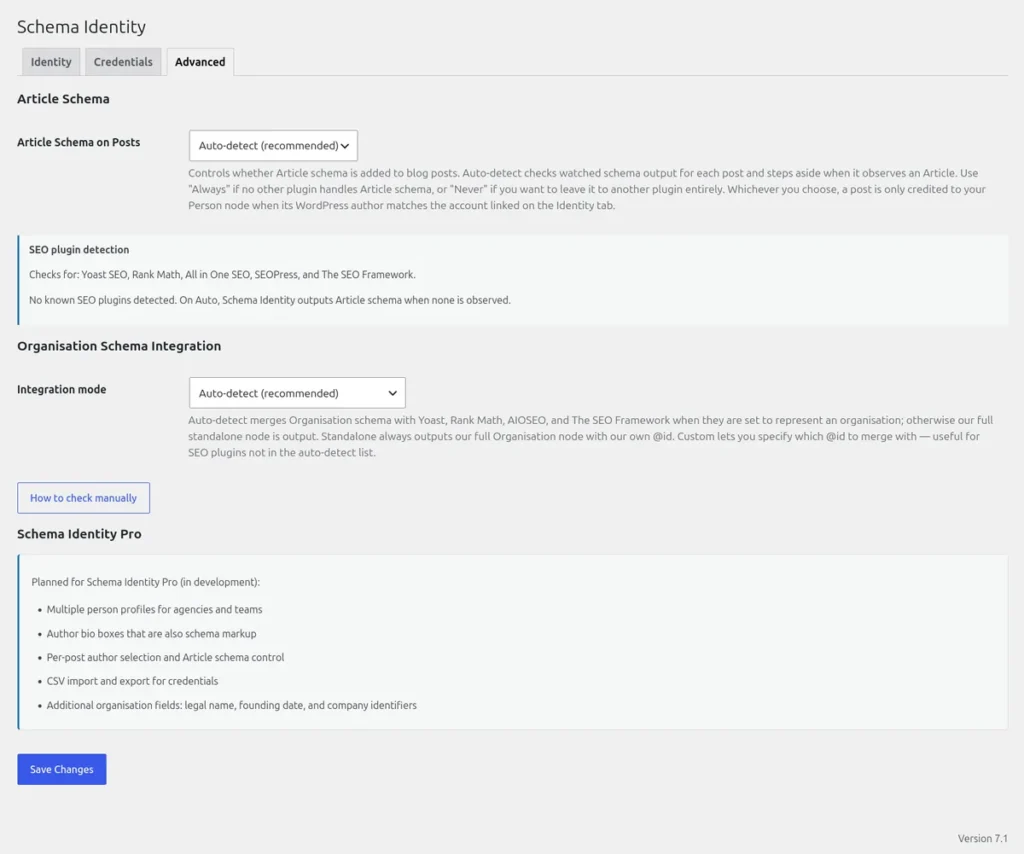This screenshot has width=1024, height=854.
Task: Click the Article Schema section heading
Action: click(63, 99)
